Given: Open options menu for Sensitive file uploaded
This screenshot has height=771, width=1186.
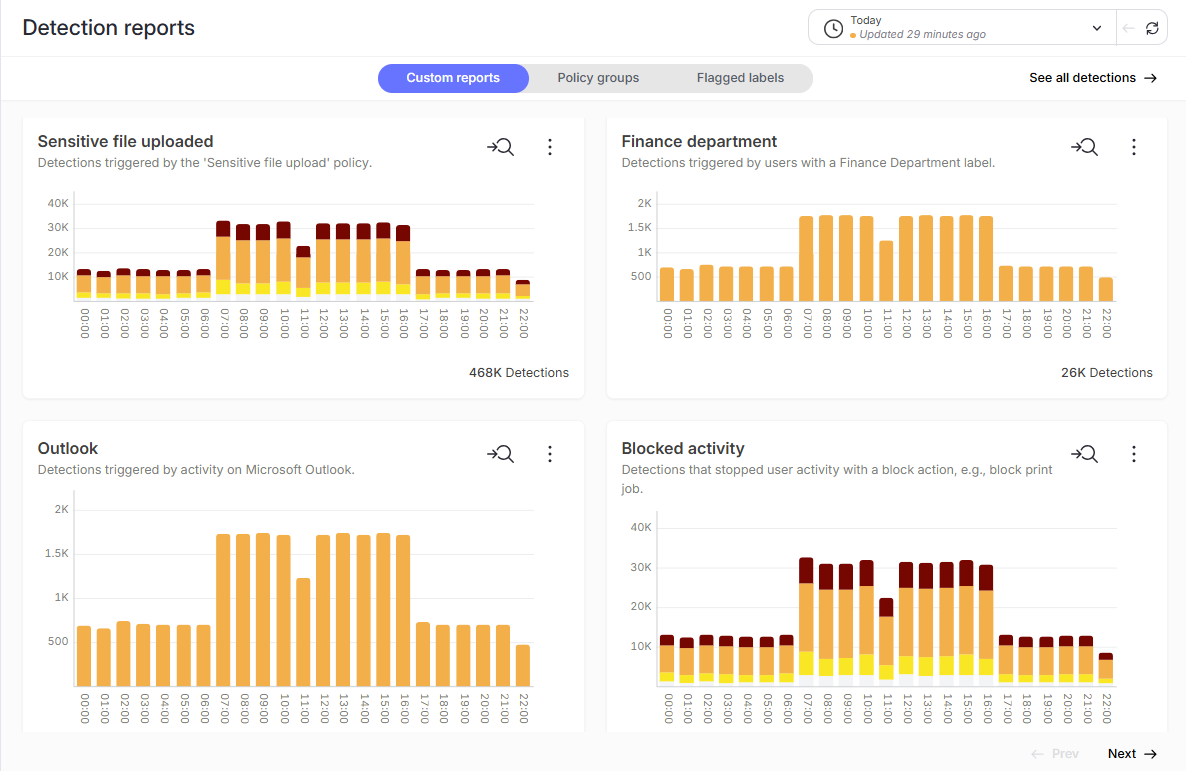Looking at the screenshot, I should click(x=550, y=146).
